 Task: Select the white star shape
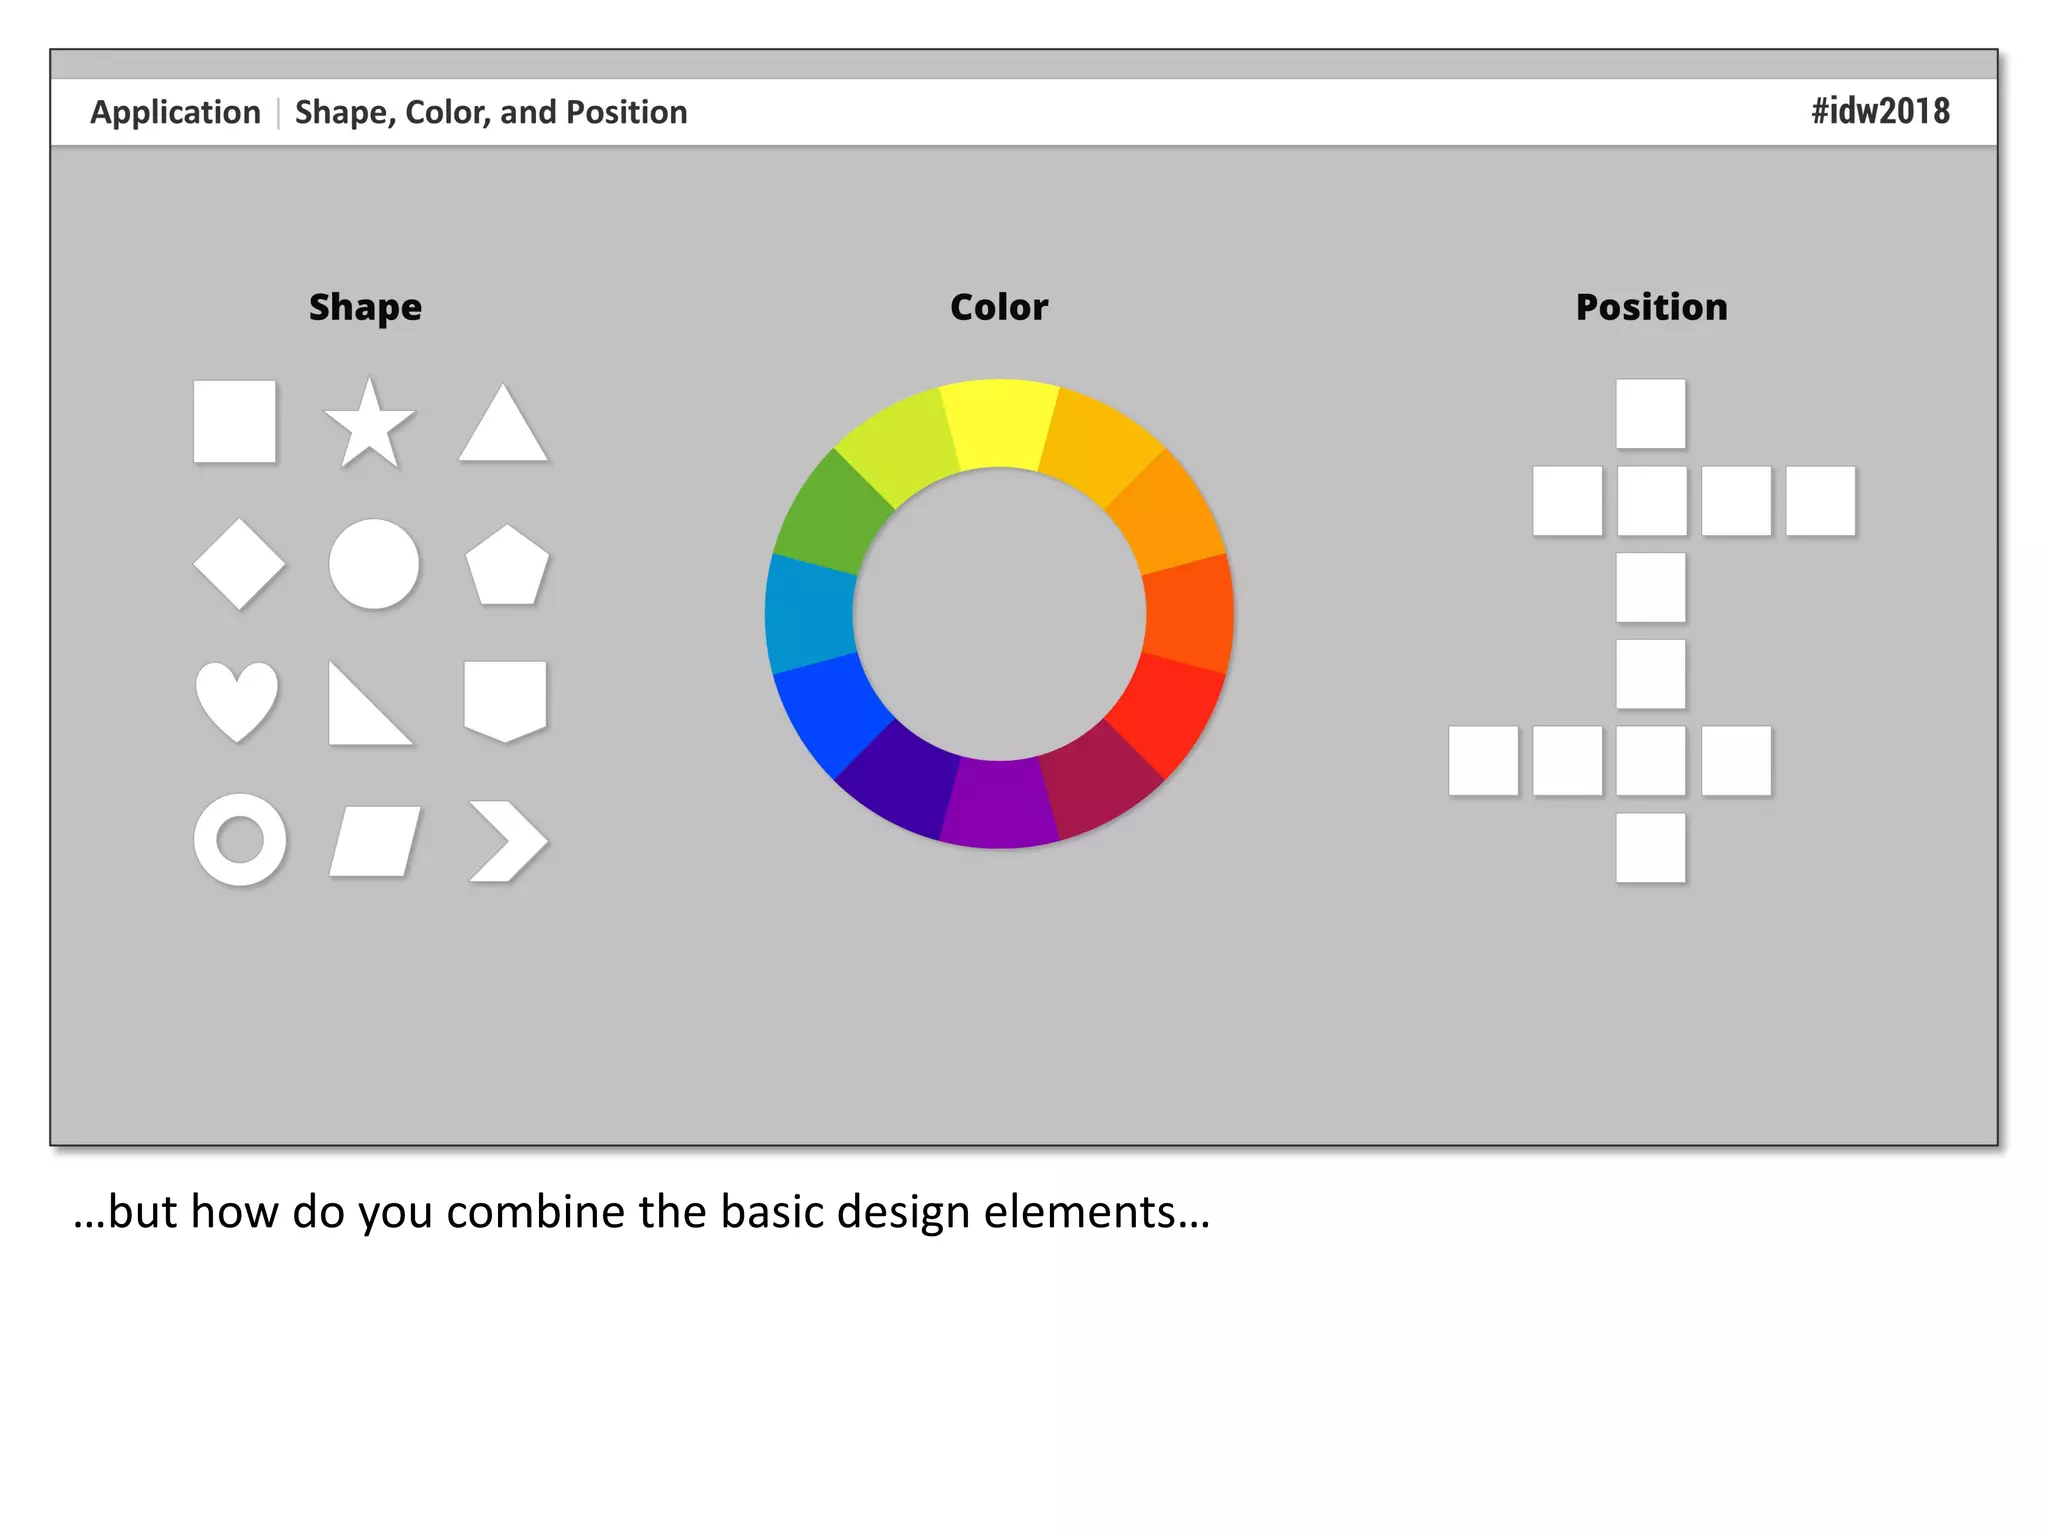369,425
